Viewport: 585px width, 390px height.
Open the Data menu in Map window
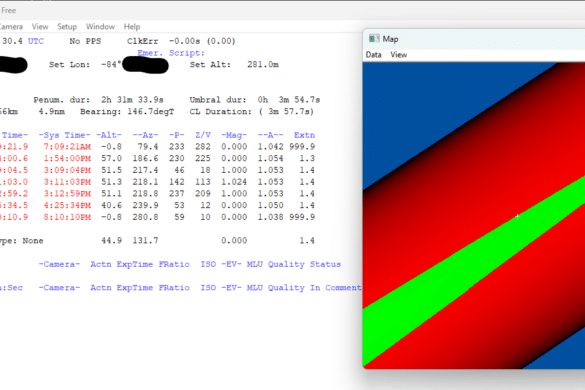(373, 55)
